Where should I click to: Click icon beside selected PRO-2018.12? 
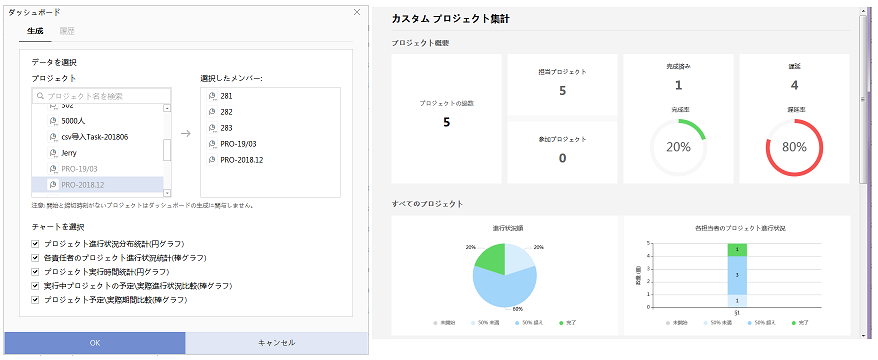pyautogui.click(x=212, y=160)
